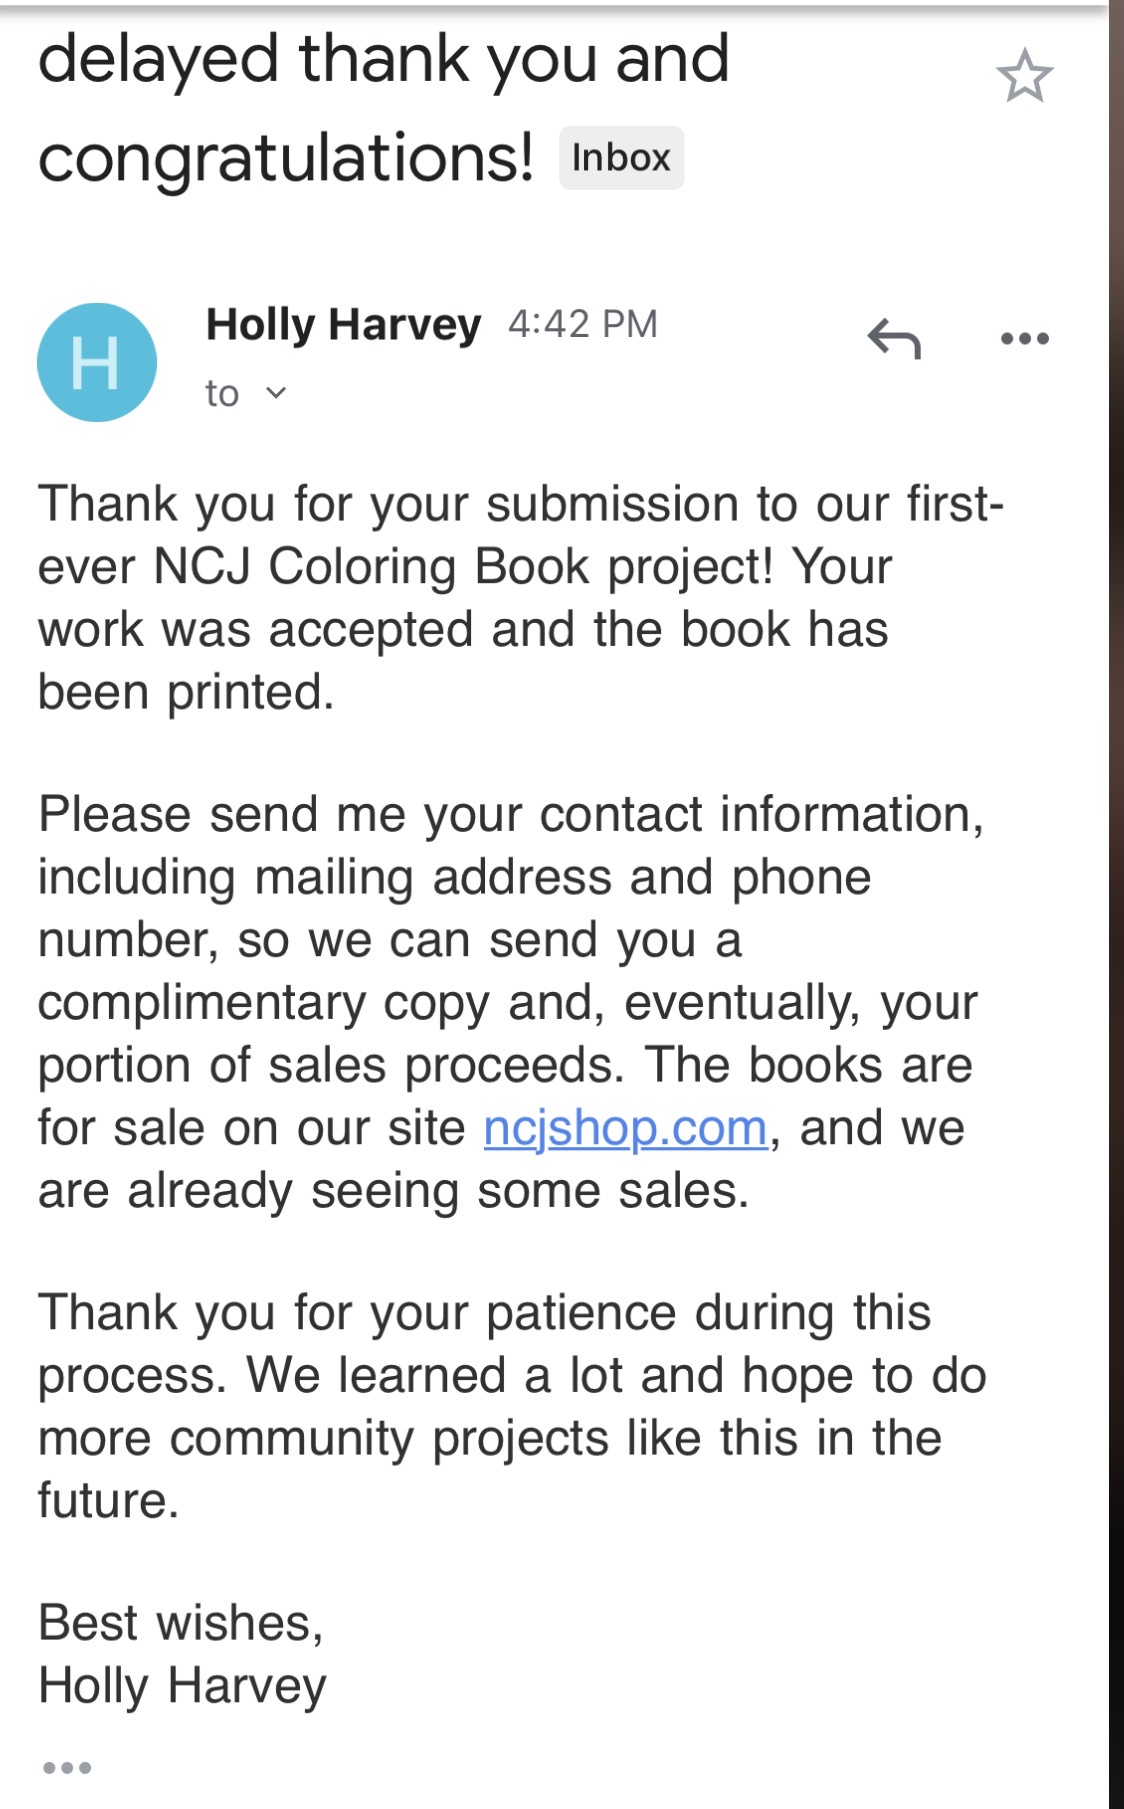1124x1809 pixels.
Task: Reply to Holly Harvey's email
Action: click(893, 338)
